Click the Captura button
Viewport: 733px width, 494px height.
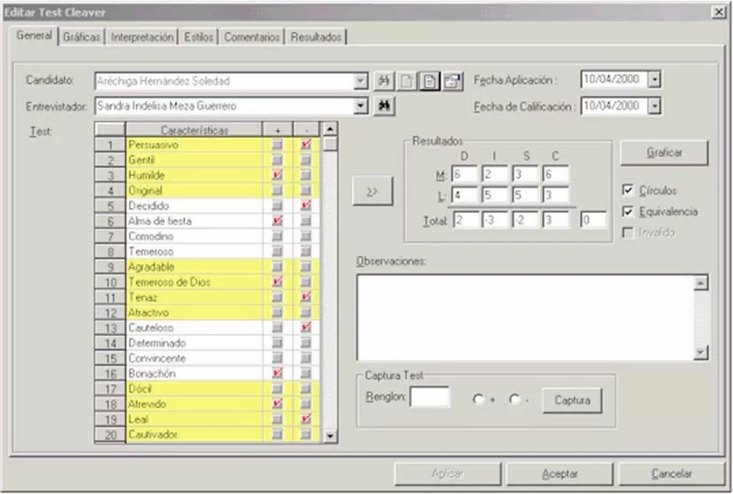point(572,401)
